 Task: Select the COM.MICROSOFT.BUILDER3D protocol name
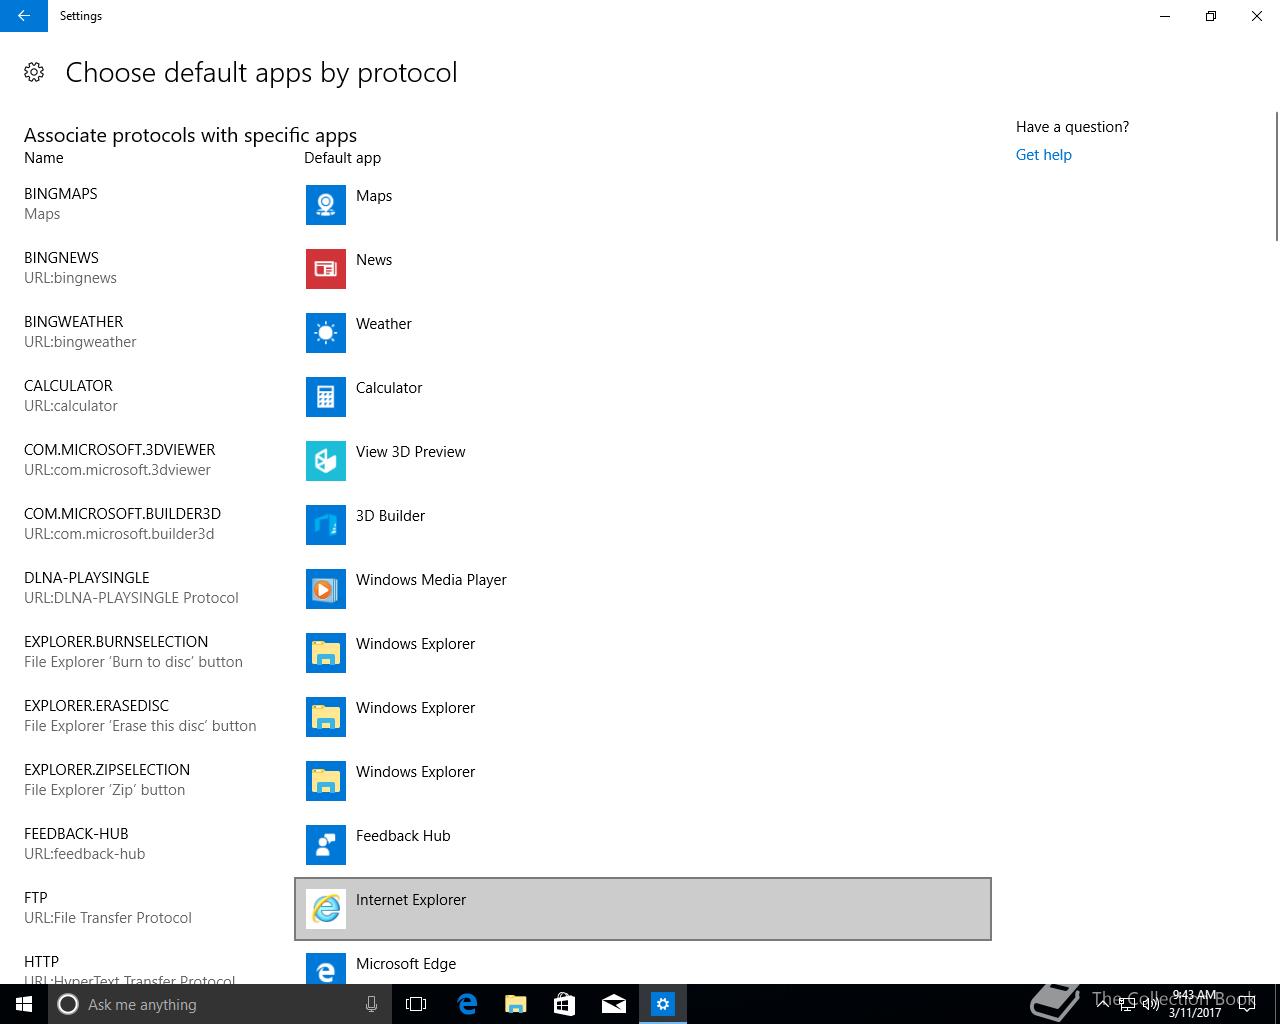pos(123,514)
